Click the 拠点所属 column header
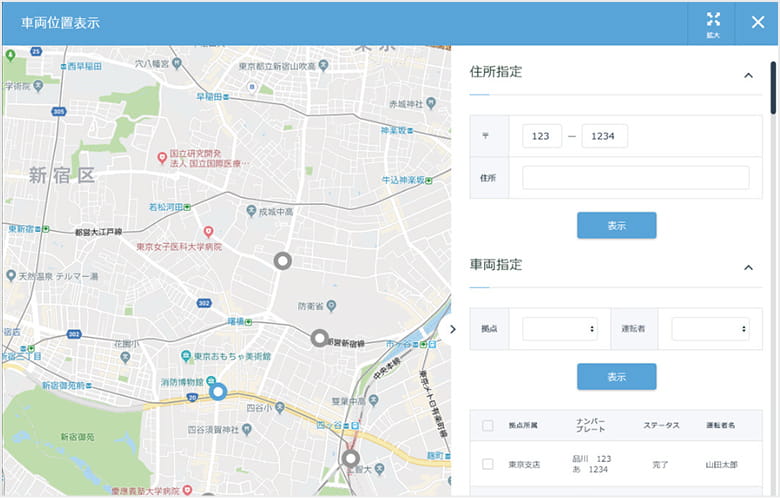The width and height of the screenshot is (780, 498). (x=523, y=425)
